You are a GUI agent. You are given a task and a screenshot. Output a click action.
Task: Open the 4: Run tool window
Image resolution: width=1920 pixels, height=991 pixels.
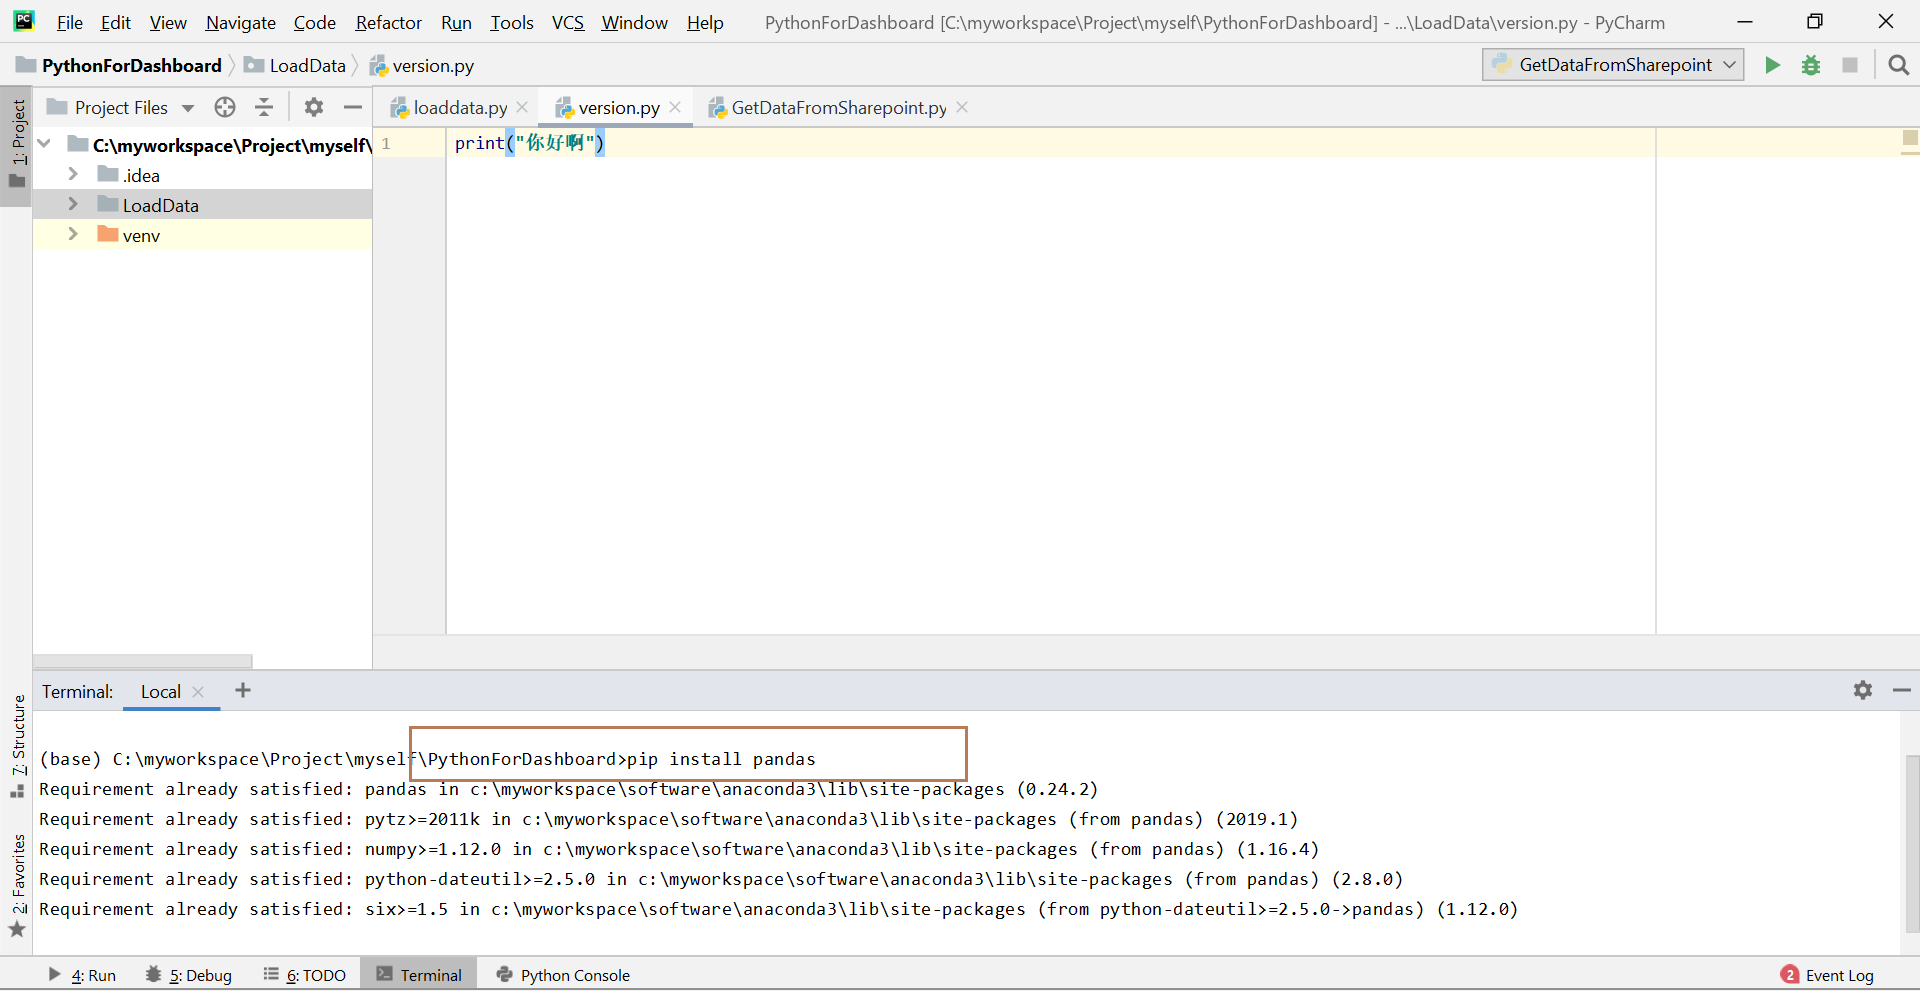(82, 975)
